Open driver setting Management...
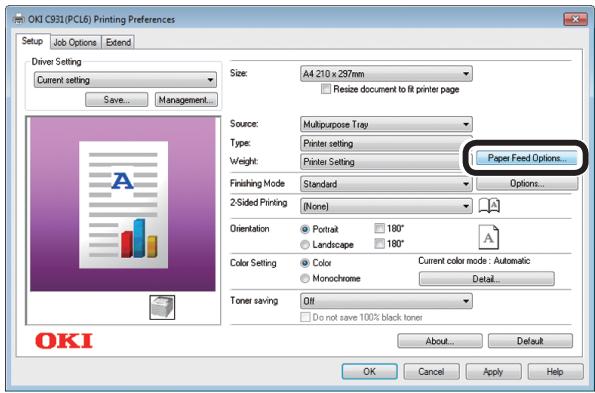 click(x=186, y=100)
